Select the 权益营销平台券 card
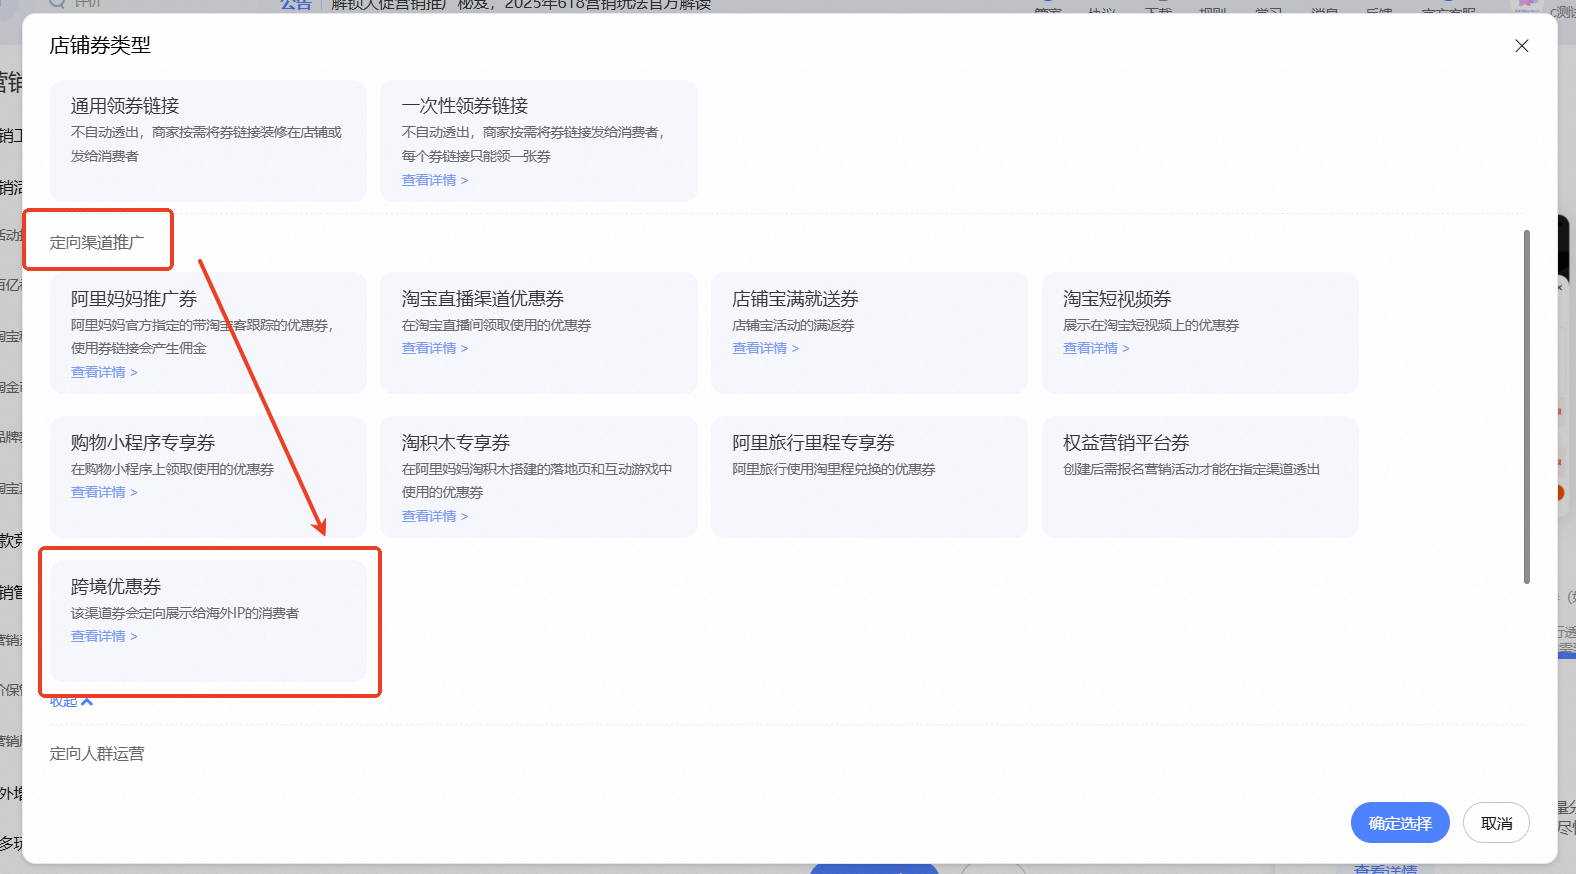Viewport: 1576px width, 874px height. pos(1199,477)
